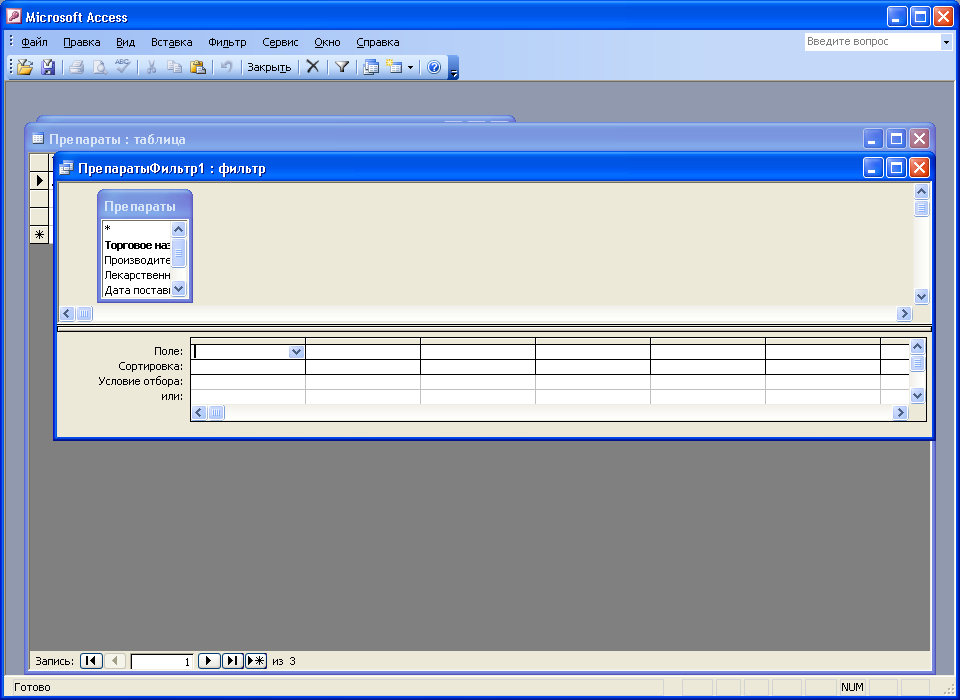Minimize the ПрепаратыФильтр1 filter window
Viewport: 960px width, 700px height.
click(x=873, y=168)
